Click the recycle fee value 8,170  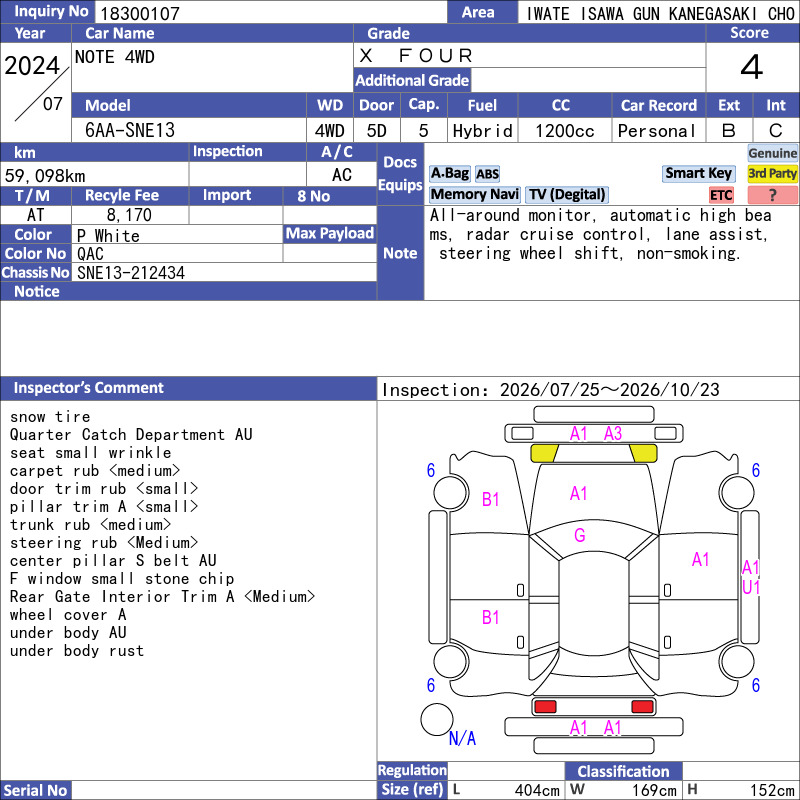point(129,215)
